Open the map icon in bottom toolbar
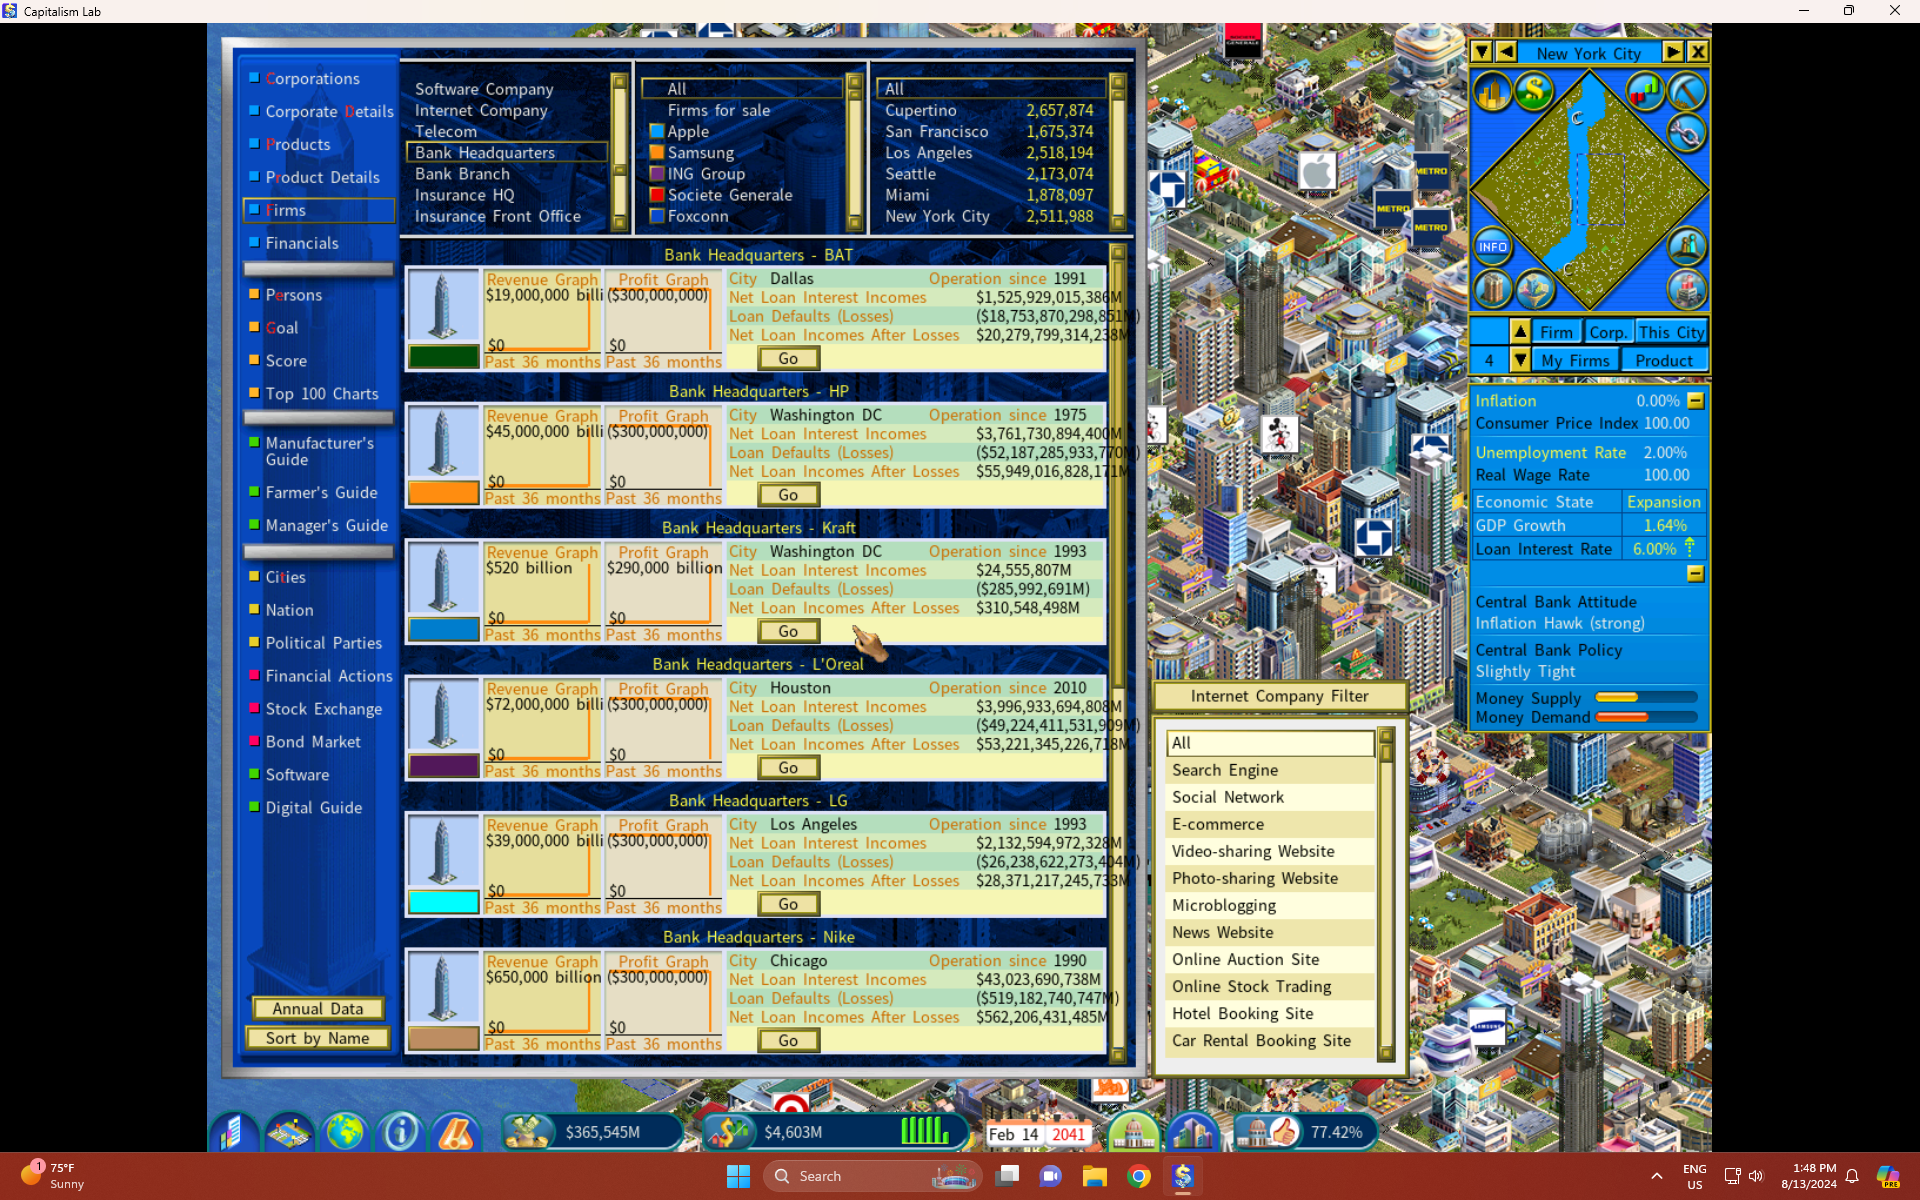The width and height of the screenshot is (1920, 1200). 289,1132
